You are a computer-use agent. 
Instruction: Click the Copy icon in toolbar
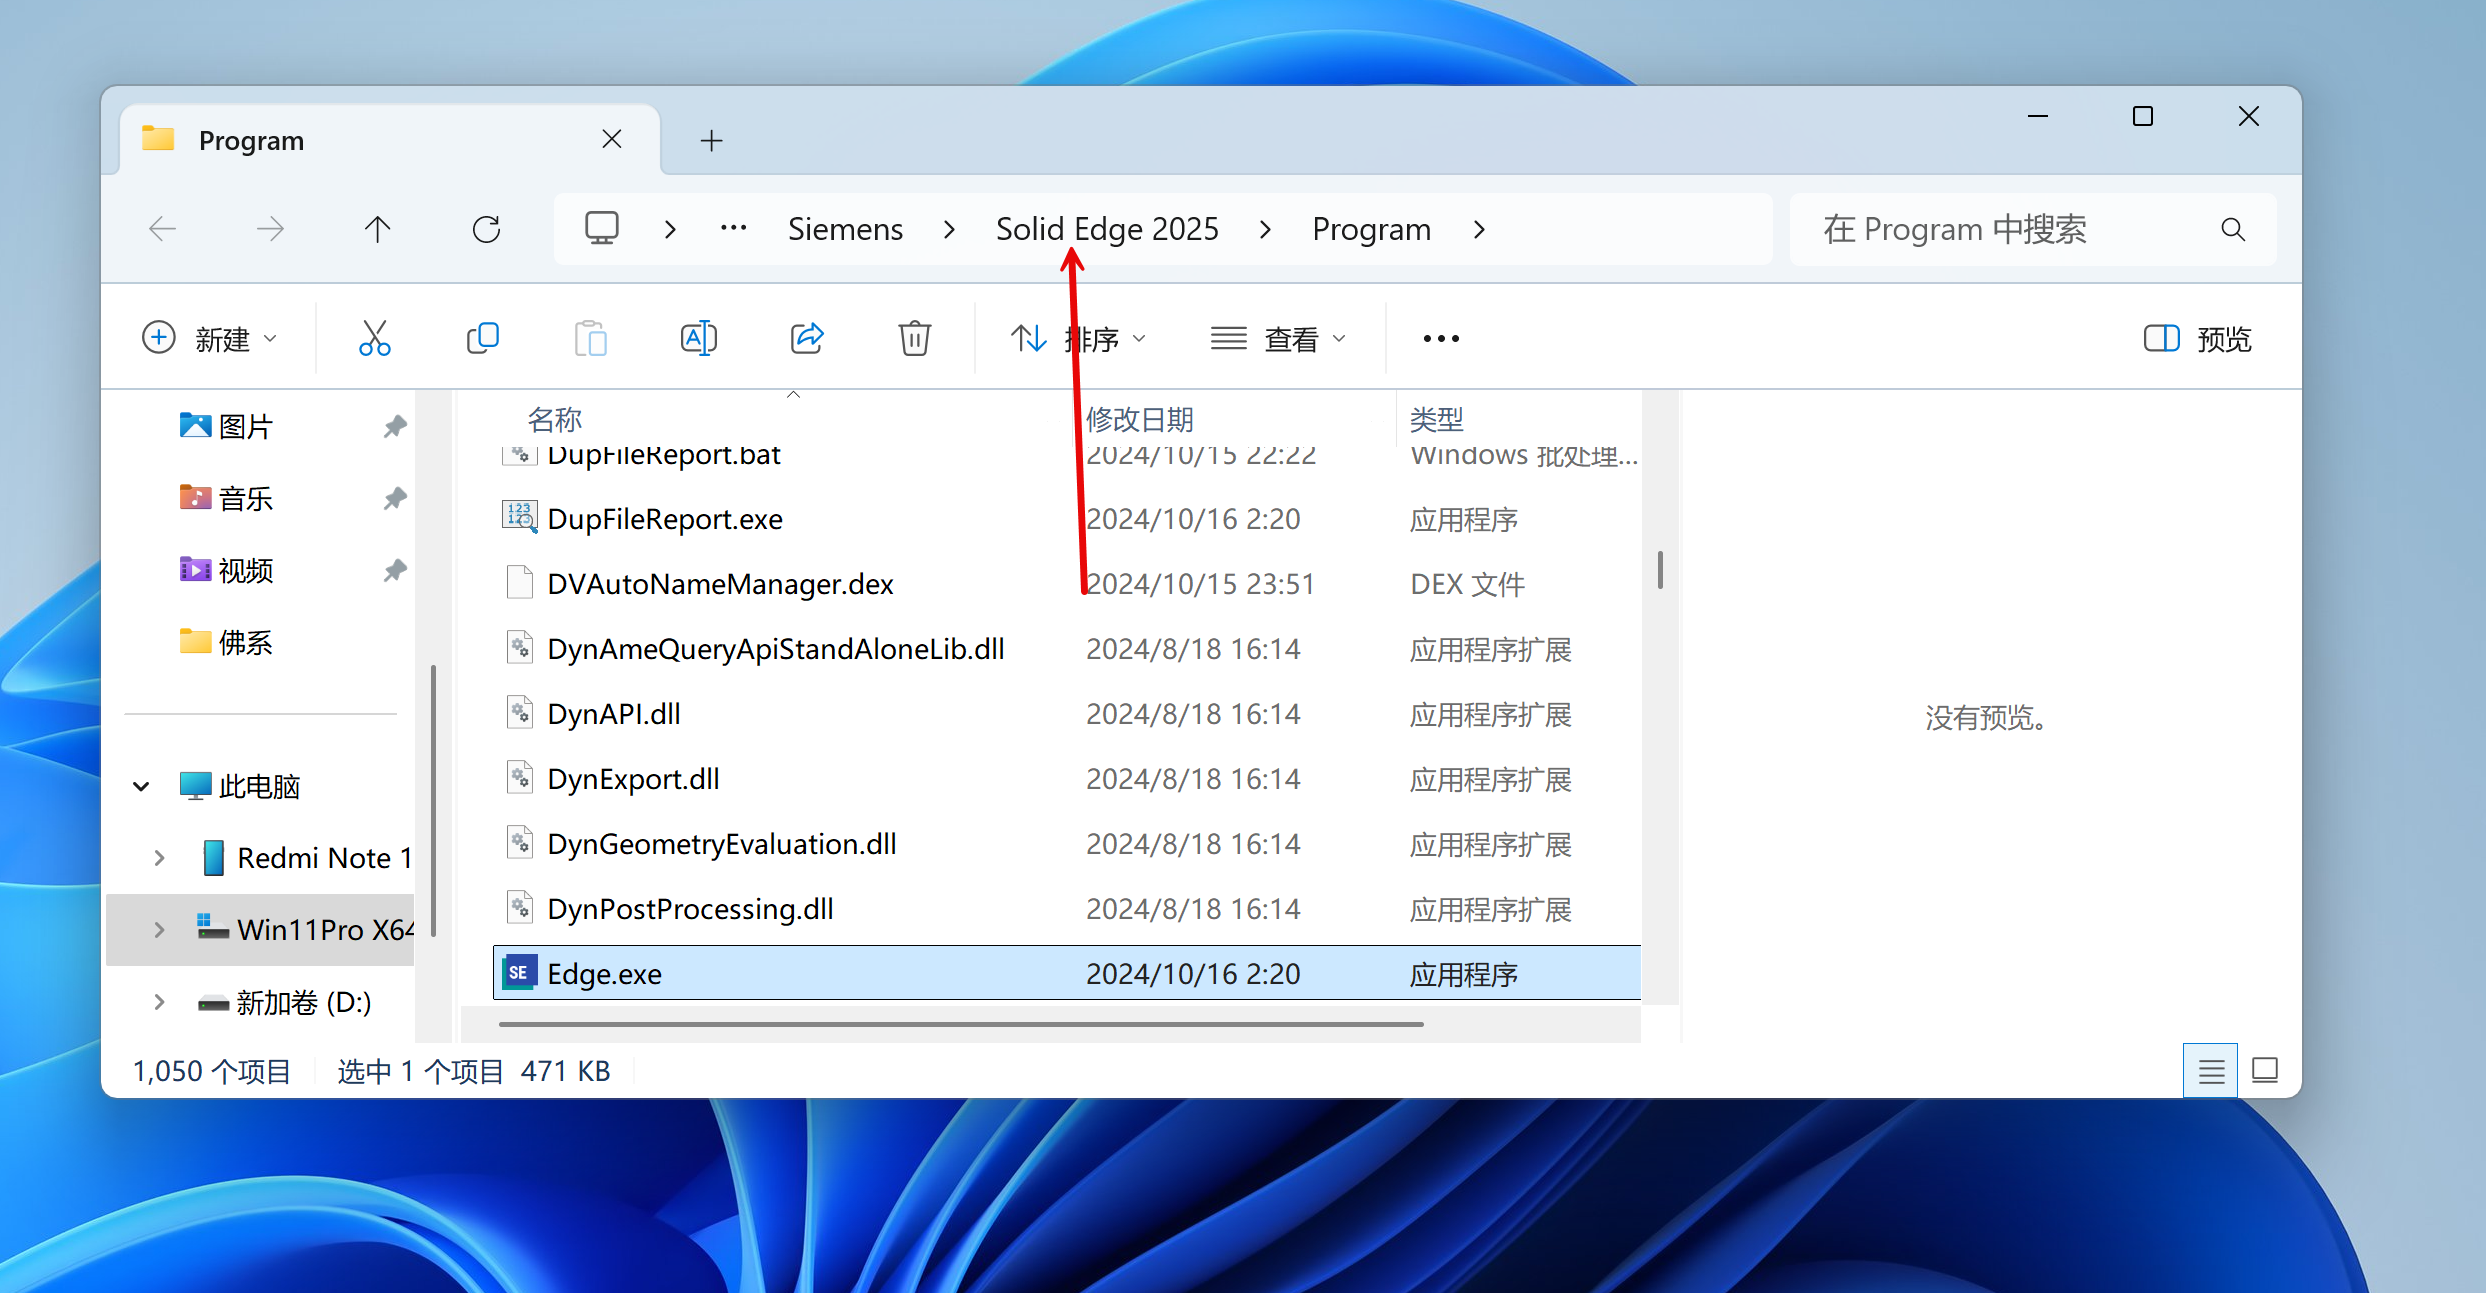483,339
